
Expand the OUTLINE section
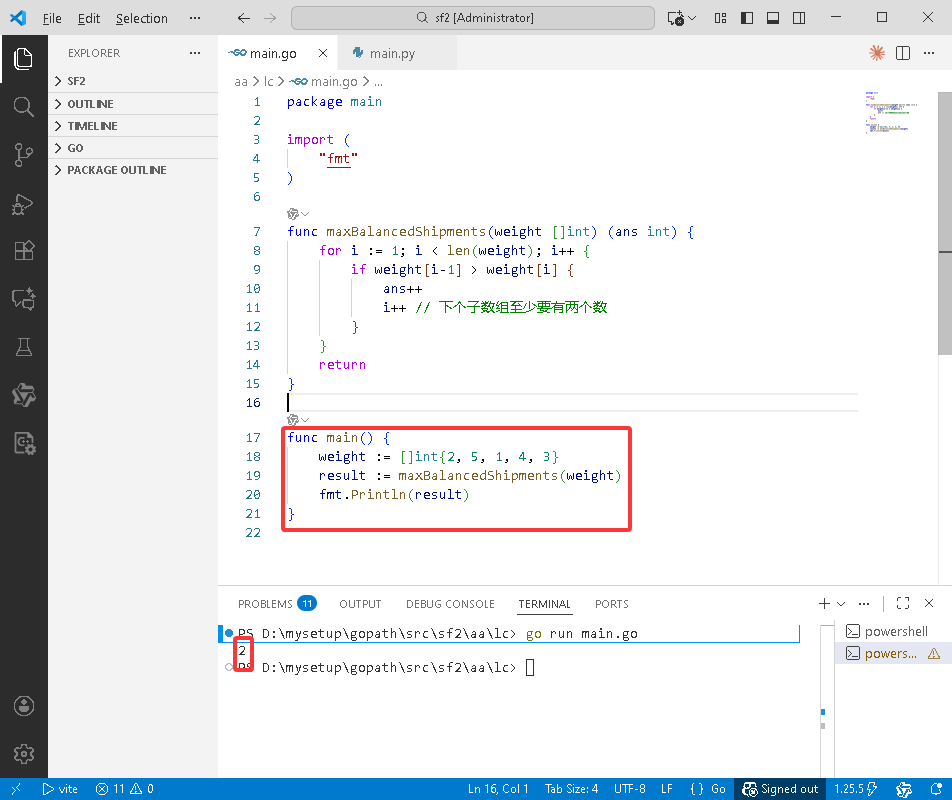[x=133, y=104]
